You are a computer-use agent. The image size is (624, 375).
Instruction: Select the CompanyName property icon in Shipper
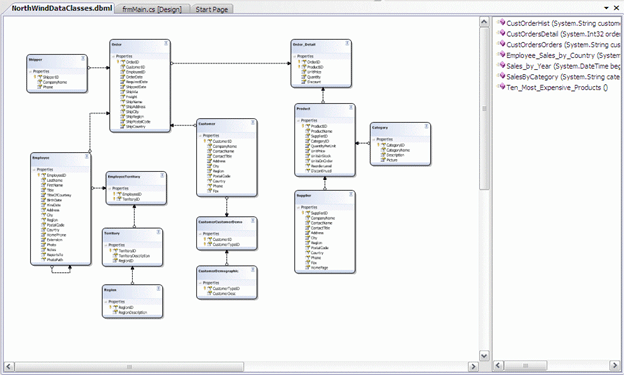40,82
